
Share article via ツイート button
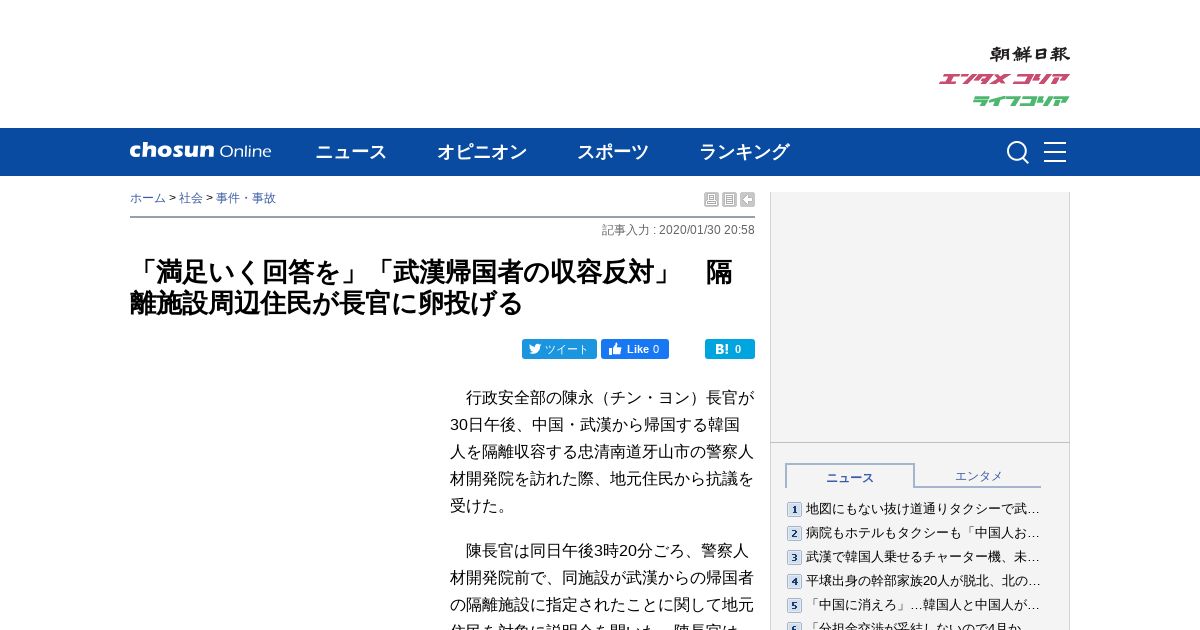click(x=559, y=349)
